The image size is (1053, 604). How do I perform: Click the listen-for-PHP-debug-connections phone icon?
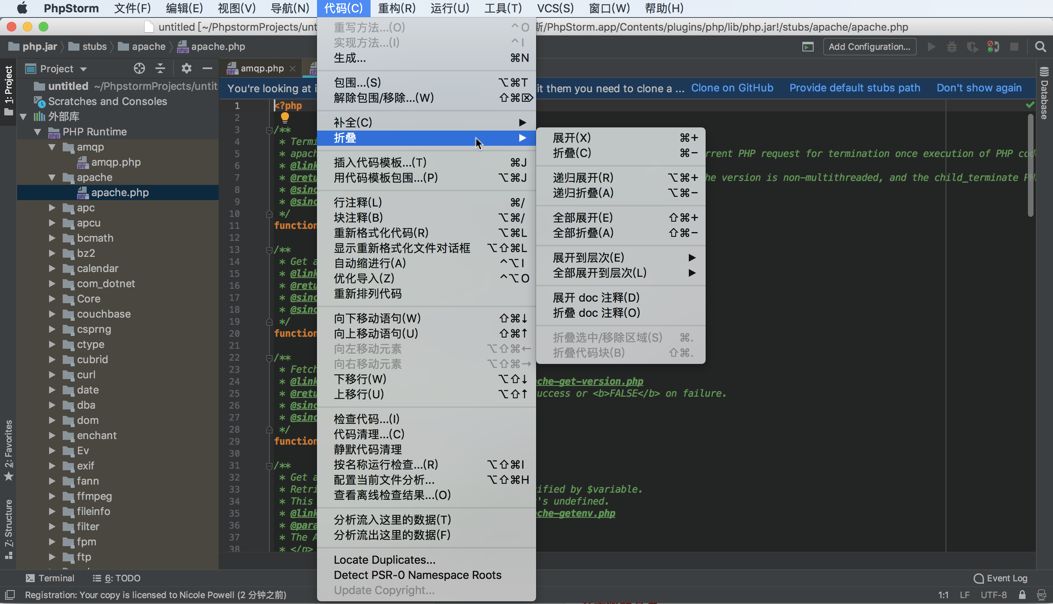pos(993,47)
